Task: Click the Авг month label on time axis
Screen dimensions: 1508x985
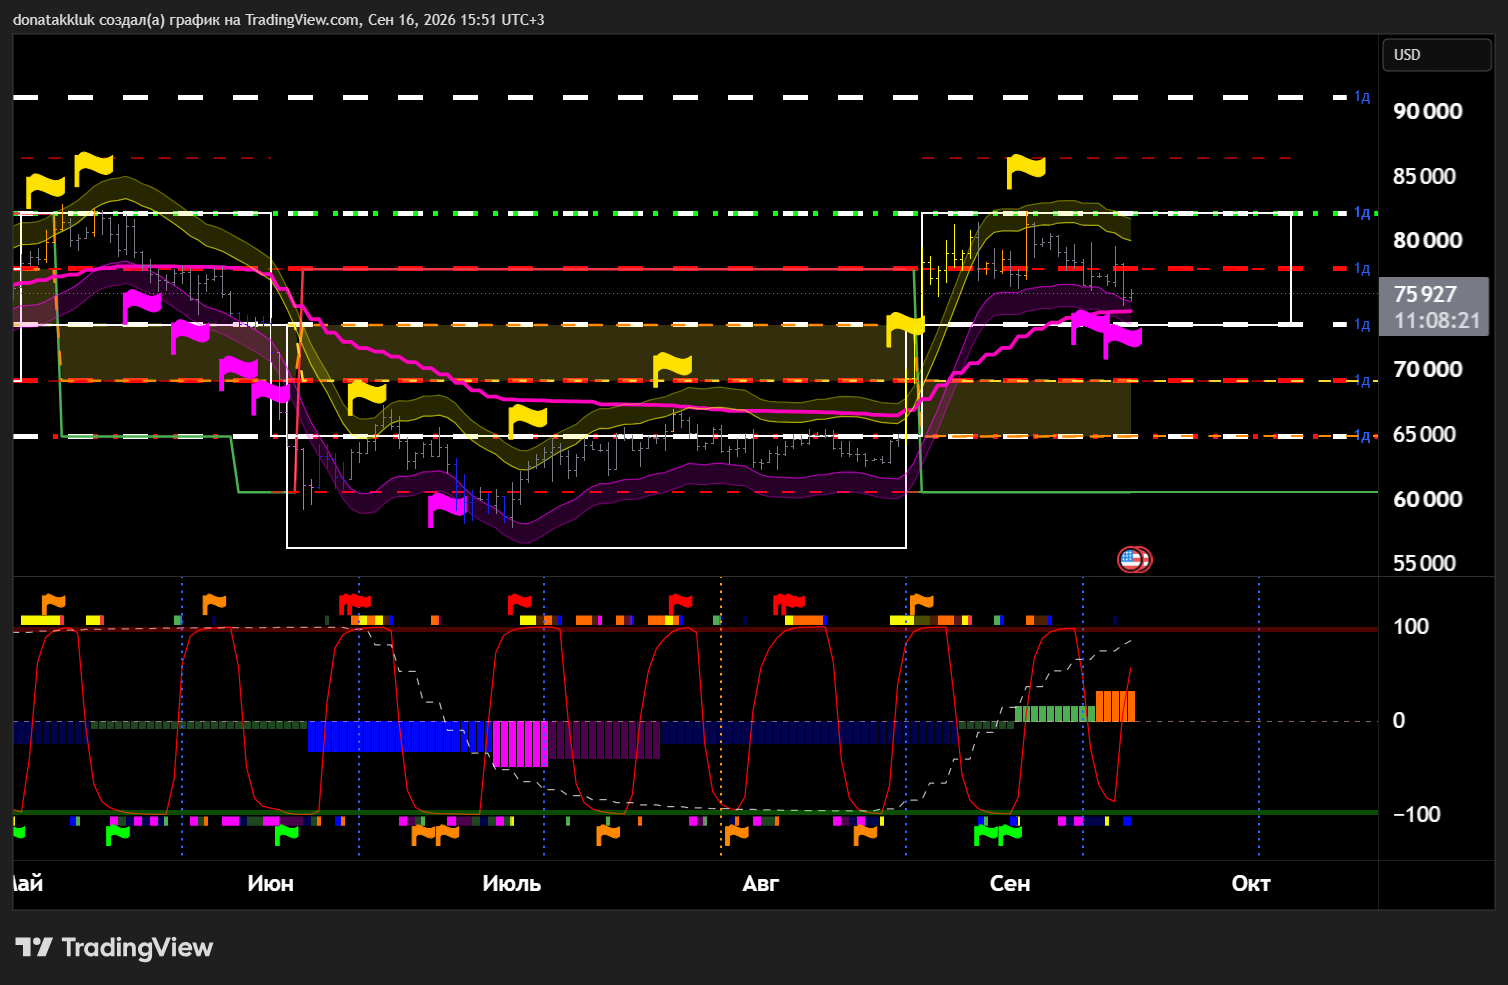Action: tap(760, 883)
